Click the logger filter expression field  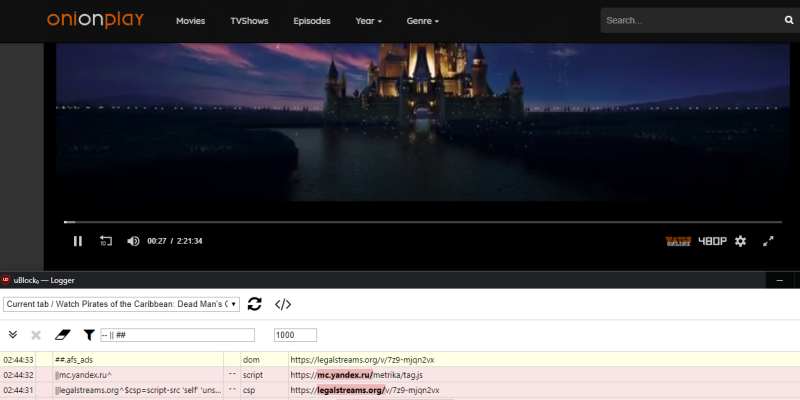pyautogui.click(x=177, y=335)
